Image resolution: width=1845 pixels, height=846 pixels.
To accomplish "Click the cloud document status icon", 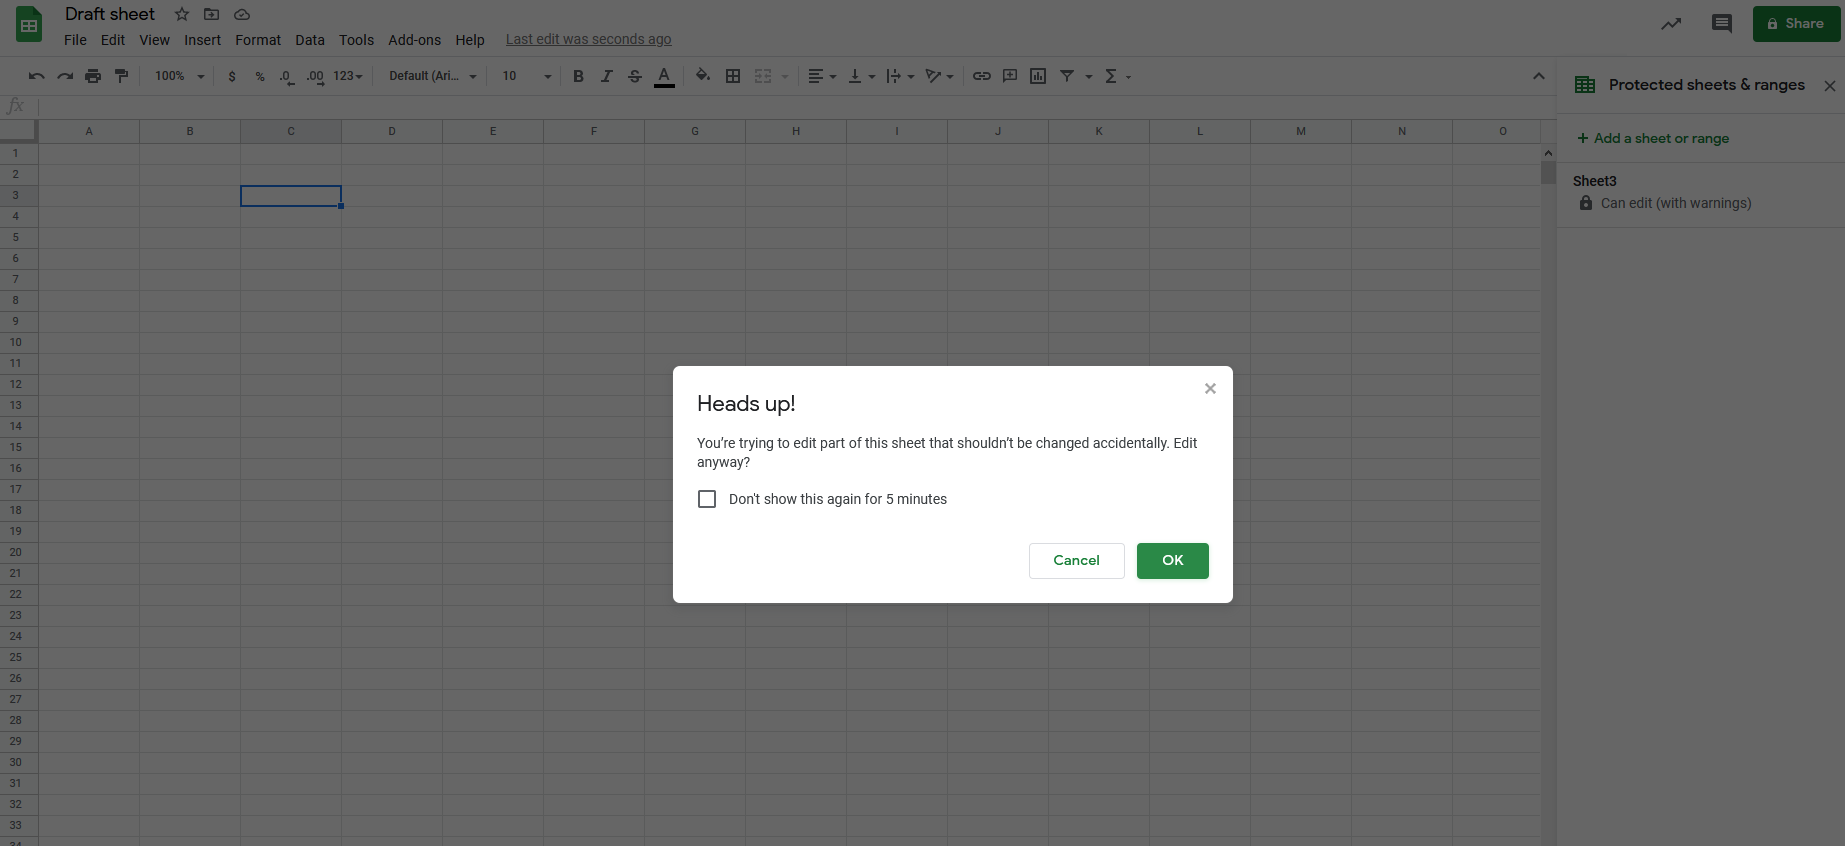I will pyautogui.click(x=242, y=14).
